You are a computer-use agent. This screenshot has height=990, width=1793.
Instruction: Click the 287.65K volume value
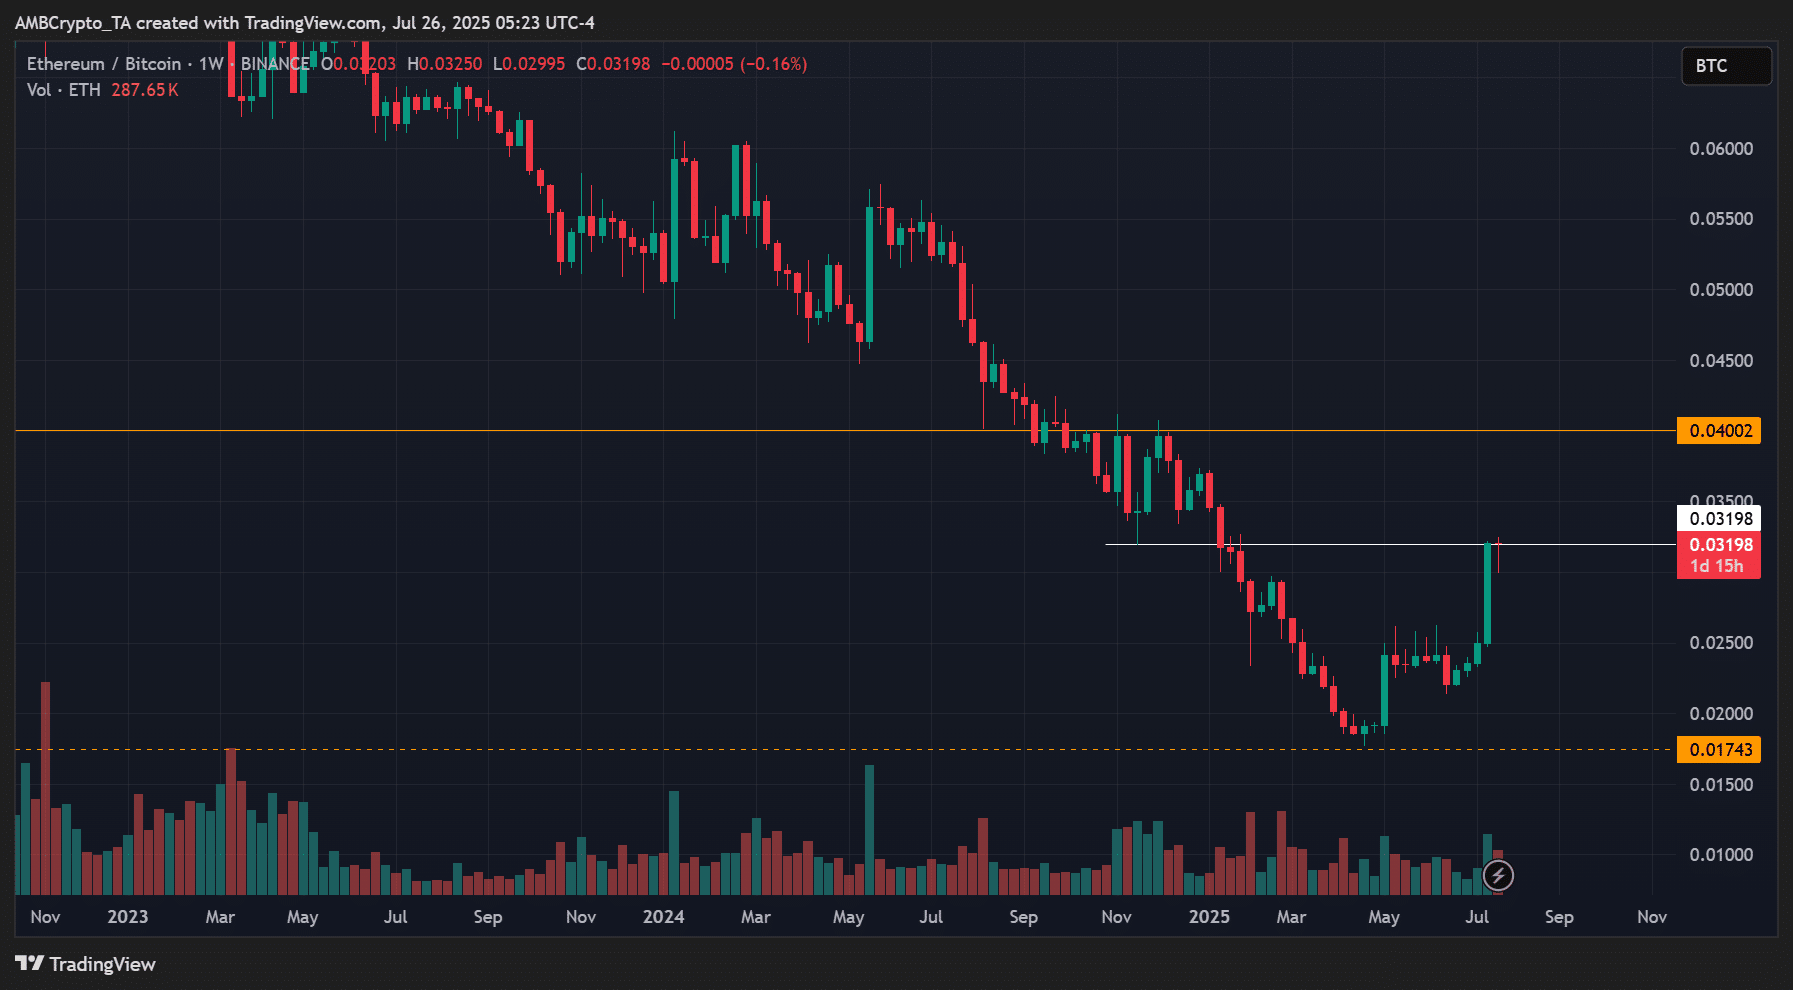(x=145, y=90)
